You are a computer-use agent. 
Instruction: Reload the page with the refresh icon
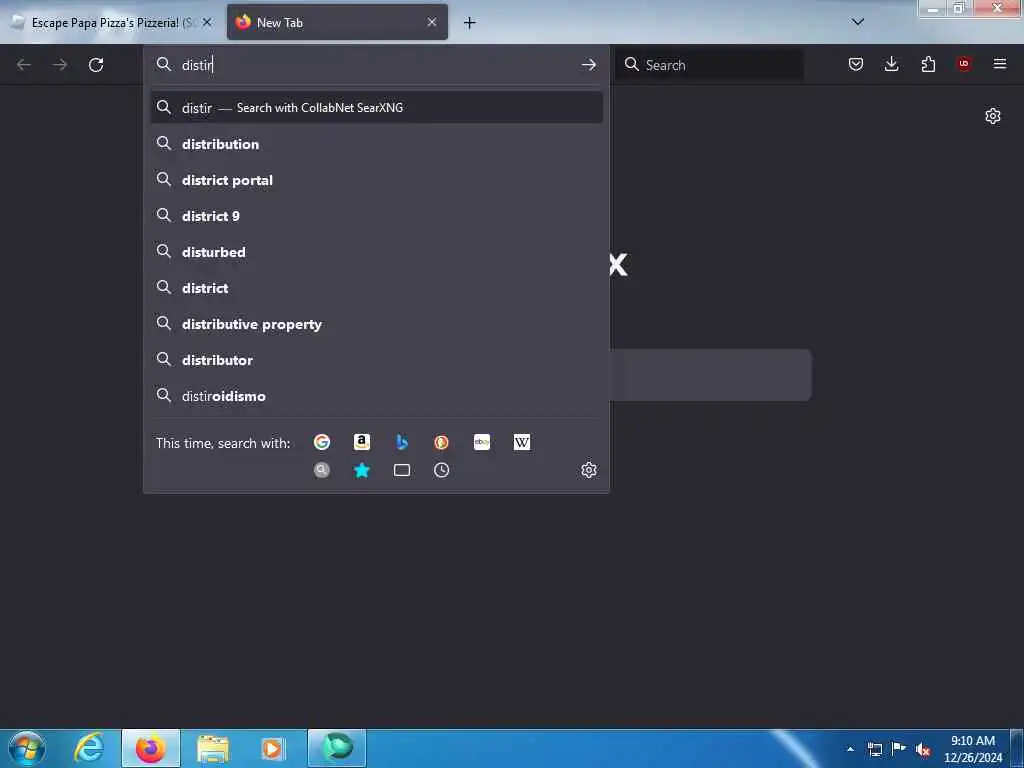tap(96, 65)
